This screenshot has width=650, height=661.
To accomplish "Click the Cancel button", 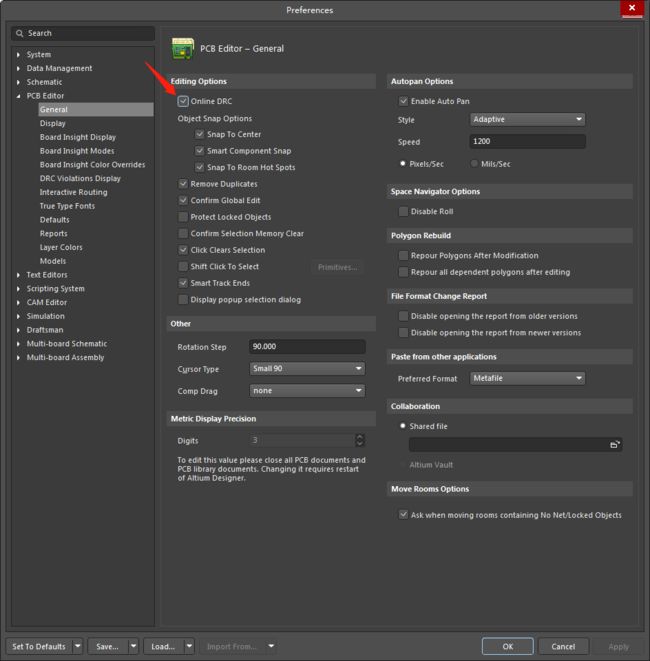I will [x=563, y=646].
